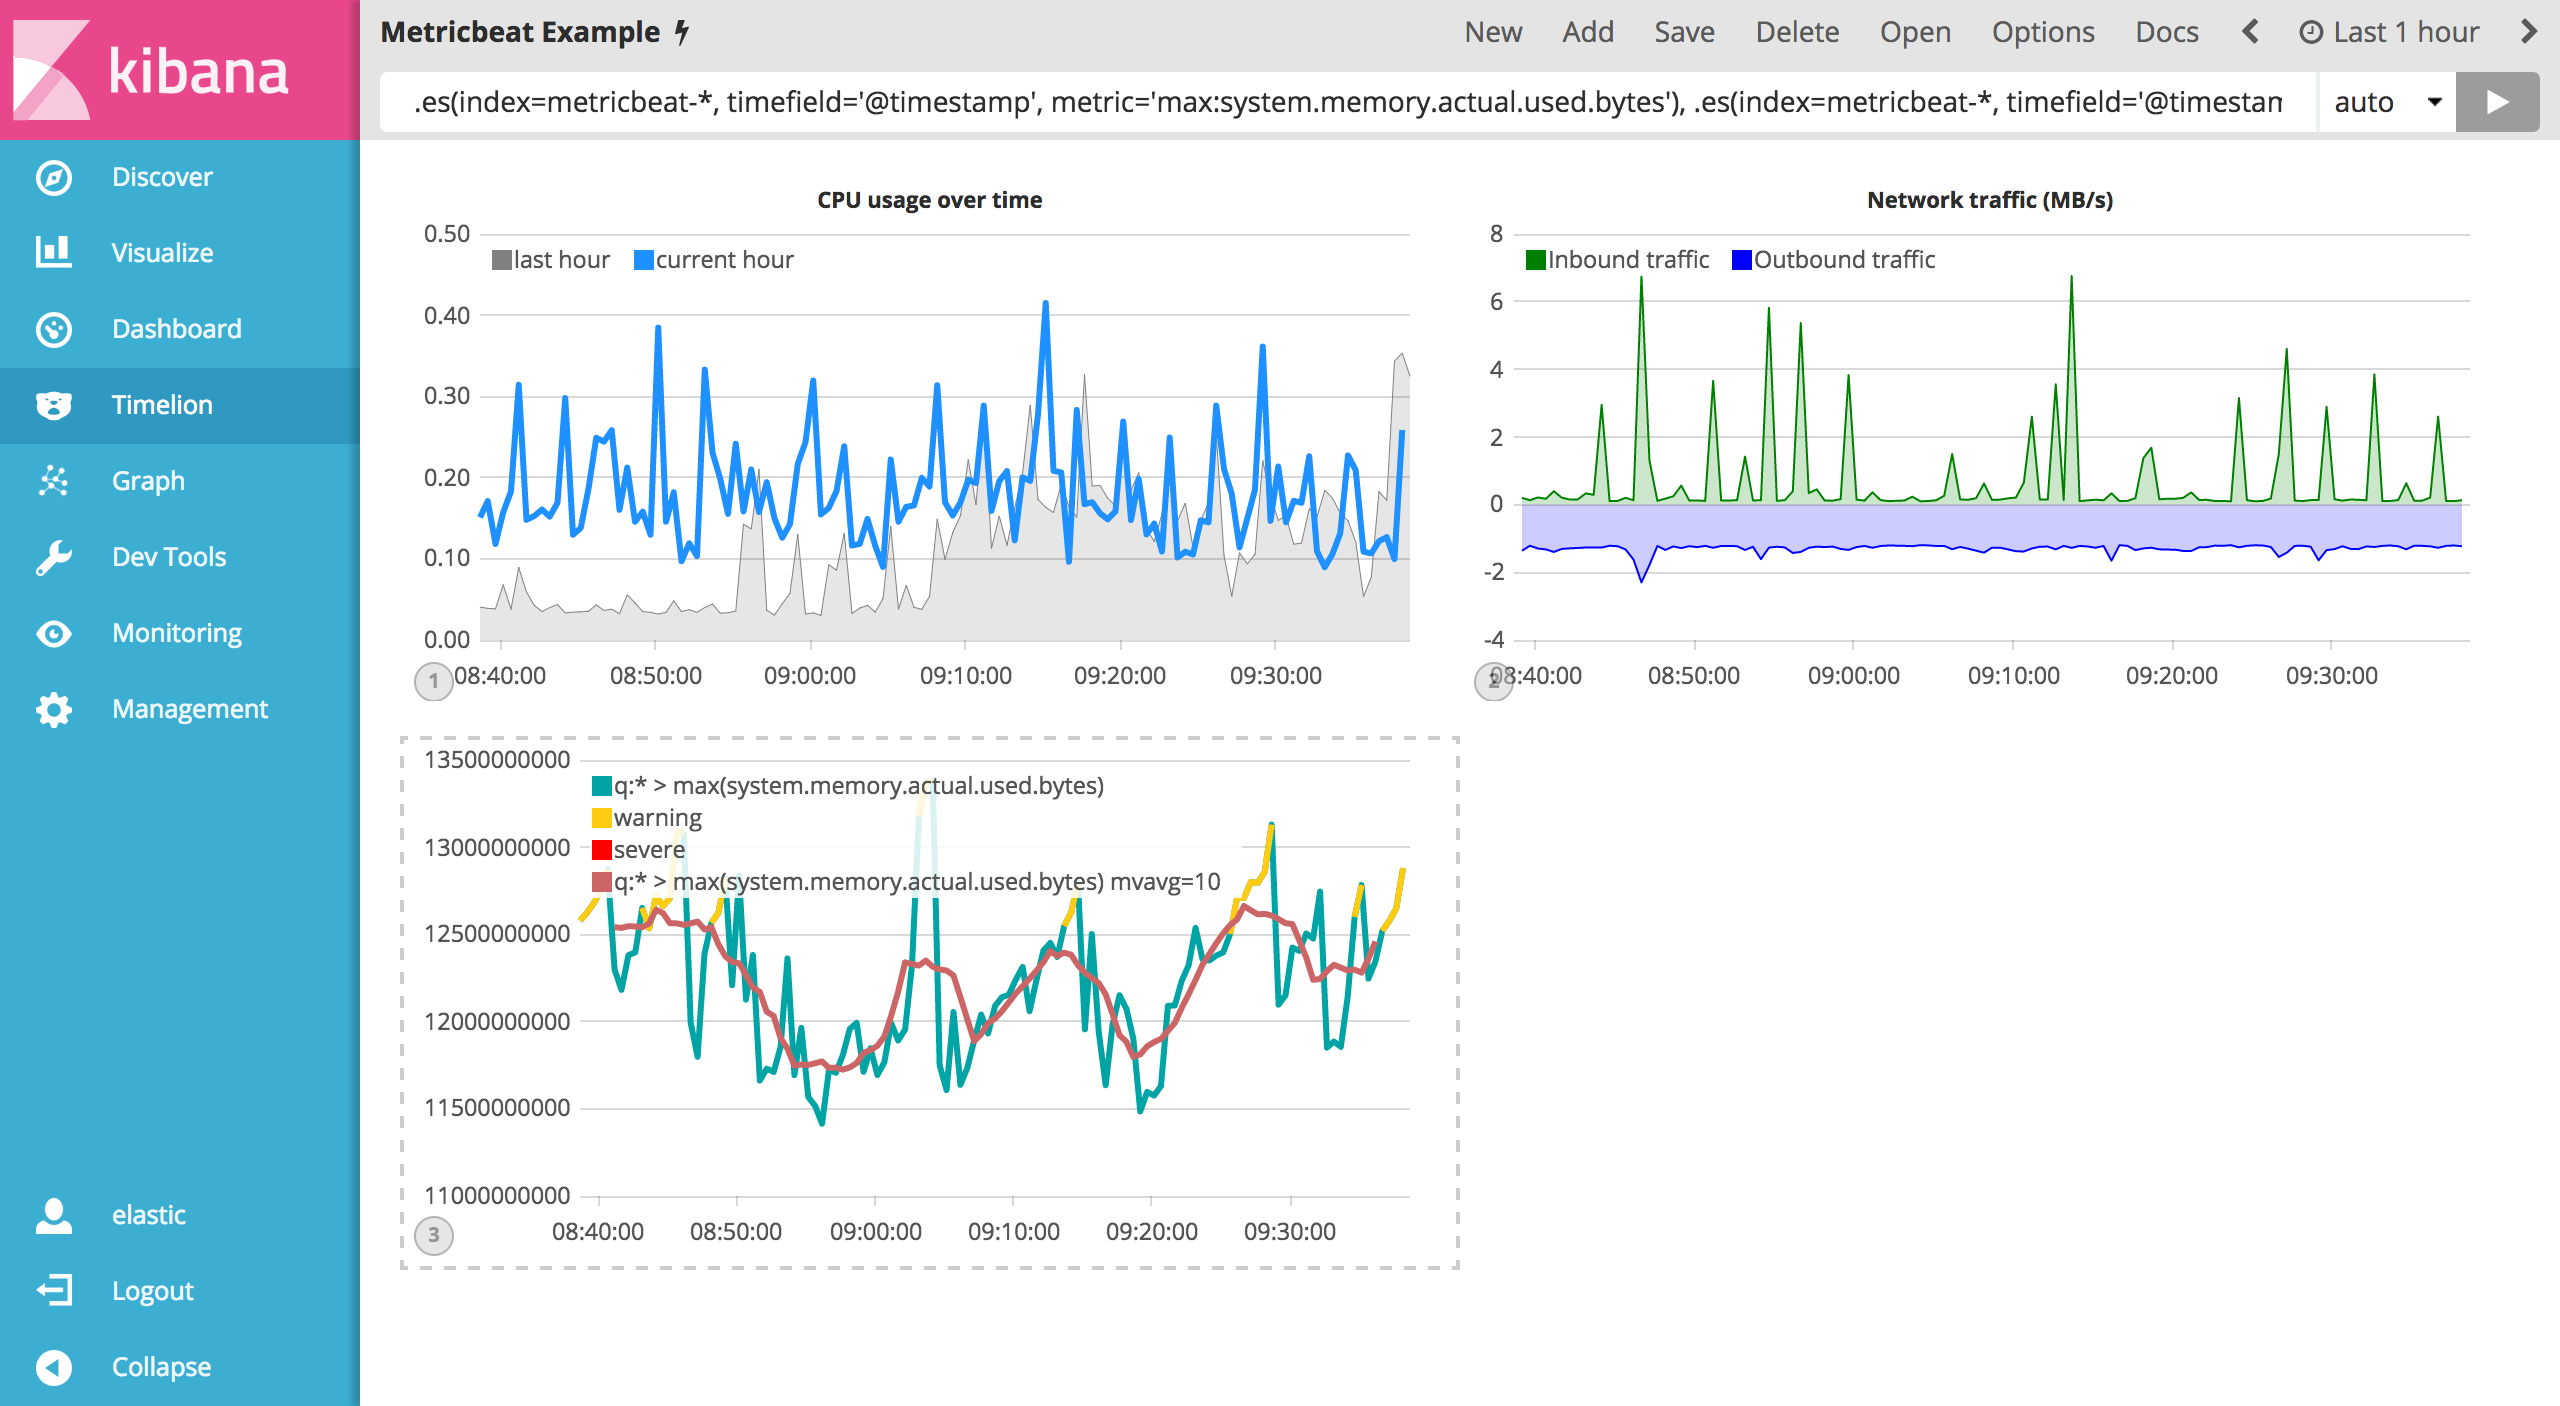Image resolution: width=2560 pixels, height=1406 pixels.
Task: Run the Timelion expression play button
Action: [2497, 102]
